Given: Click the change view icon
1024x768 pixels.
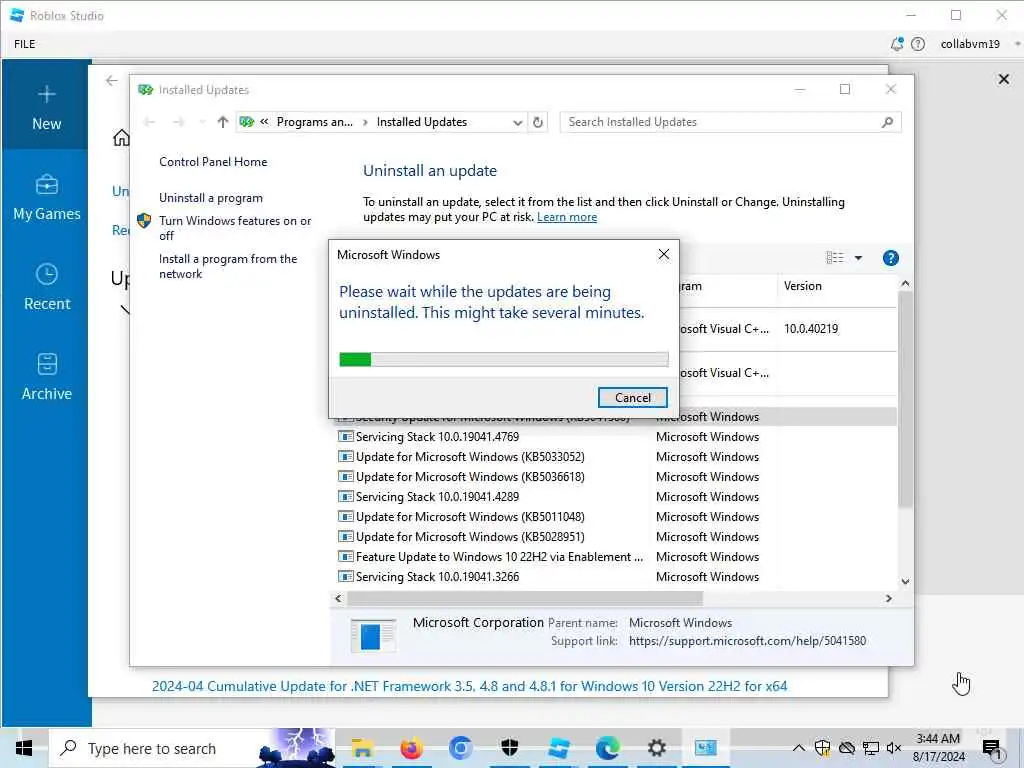Looking at the screenshot, I should [x=835, y=257].
